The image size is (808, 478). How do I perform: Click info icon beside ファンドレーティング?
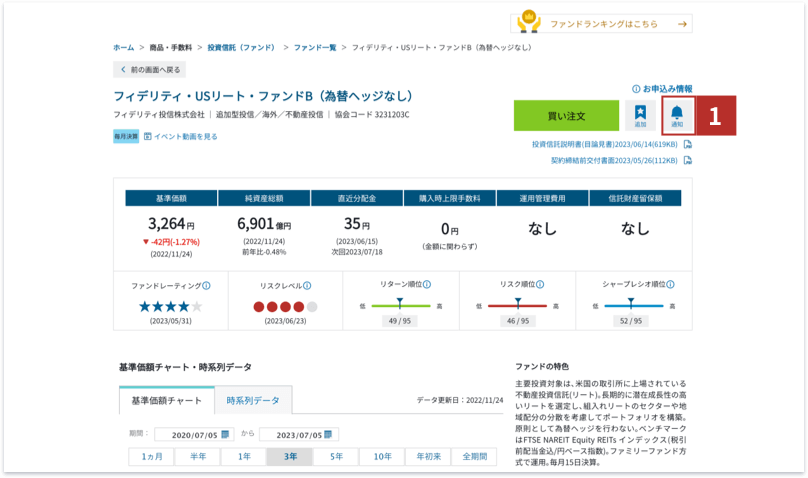pyautogui.click(x=207, y=286)
